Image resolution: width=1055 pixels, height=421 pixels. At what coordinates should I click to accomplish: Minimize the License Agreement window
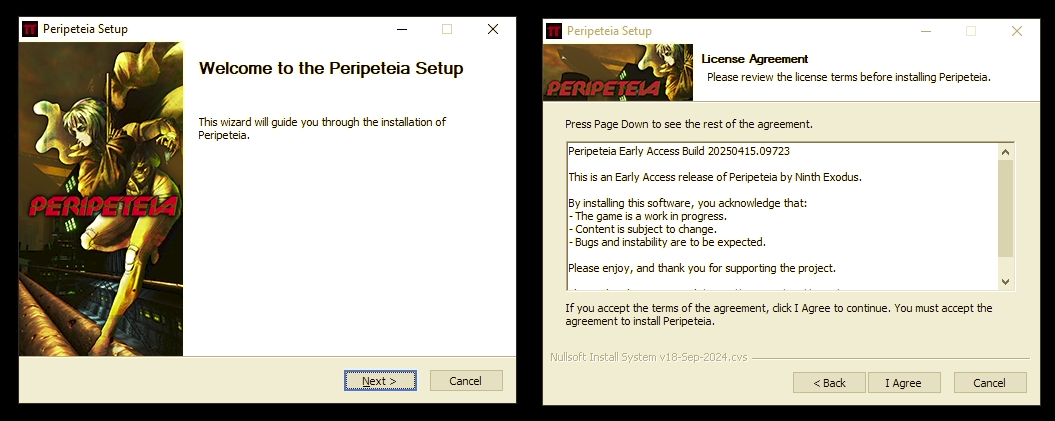click(926, 31)
